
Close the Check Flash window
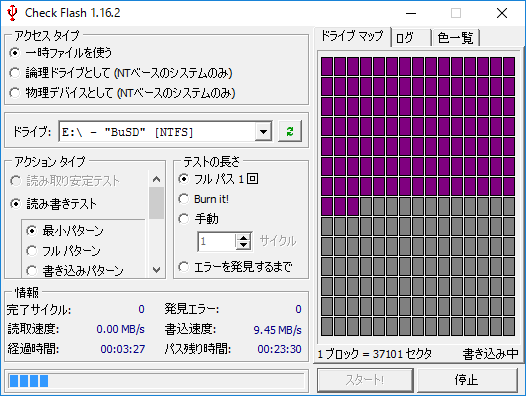pyautogui.click(x=502, y=13)
